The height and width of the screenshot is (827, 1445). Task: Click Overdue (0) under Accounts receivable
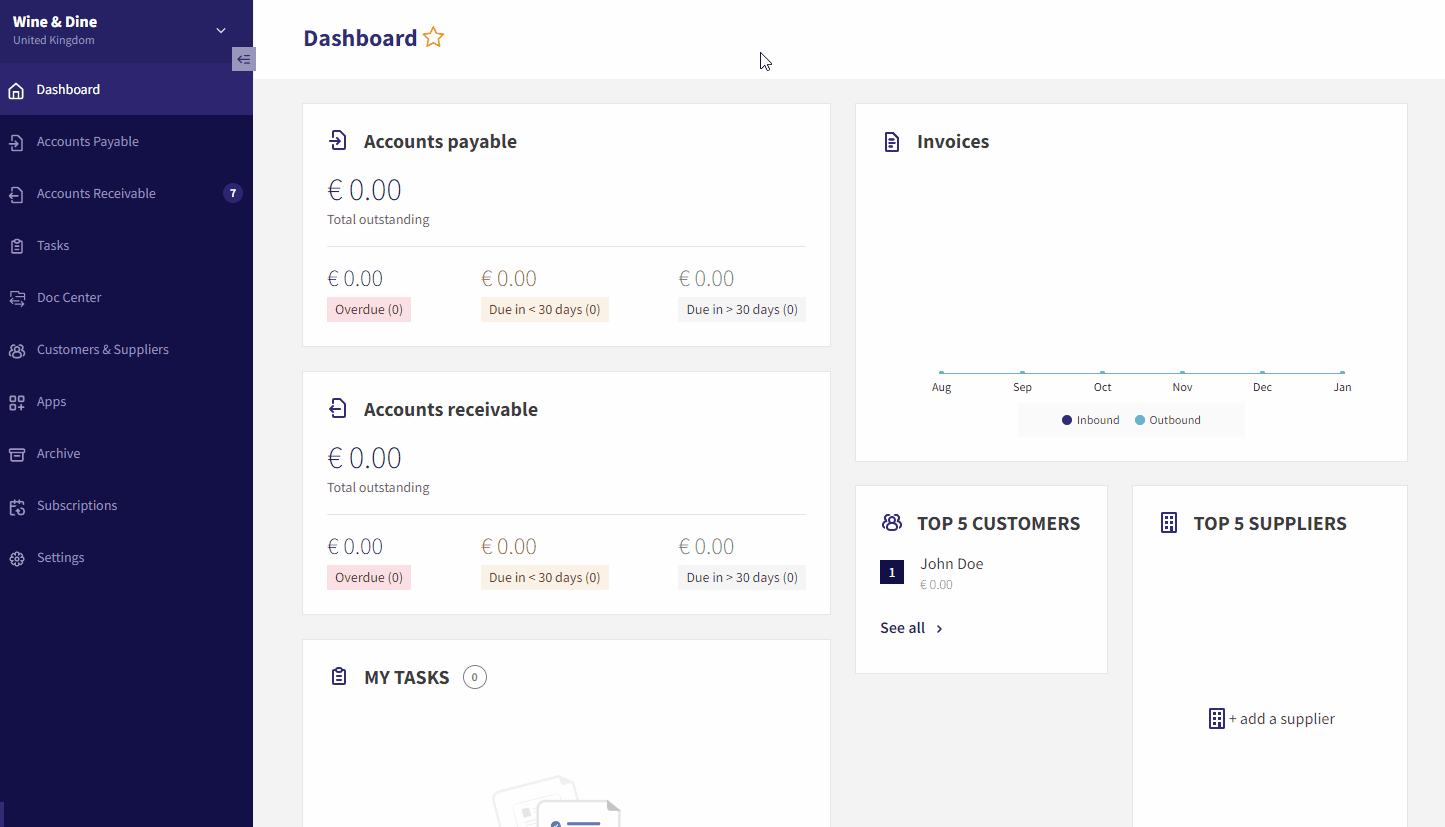point(369,578)
